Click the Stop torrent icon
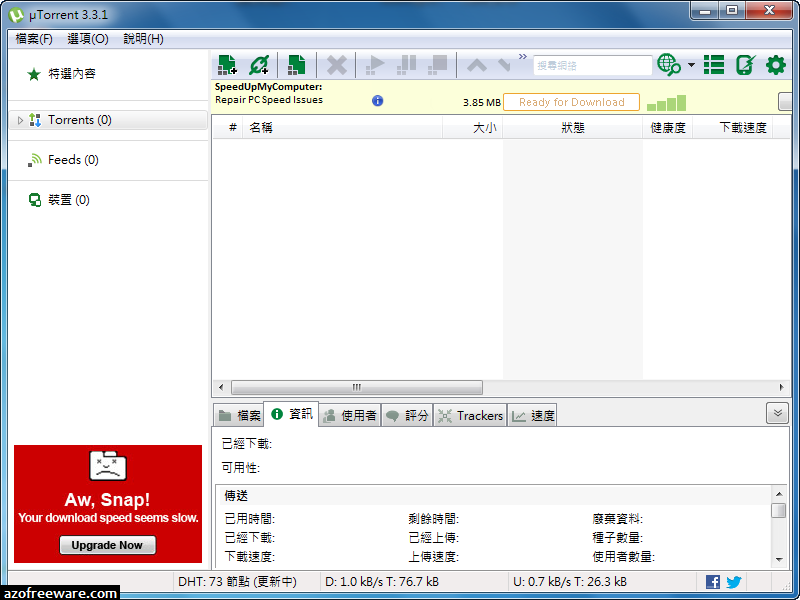The height and width of the screenshot is (600, 800). click(438, 65)
